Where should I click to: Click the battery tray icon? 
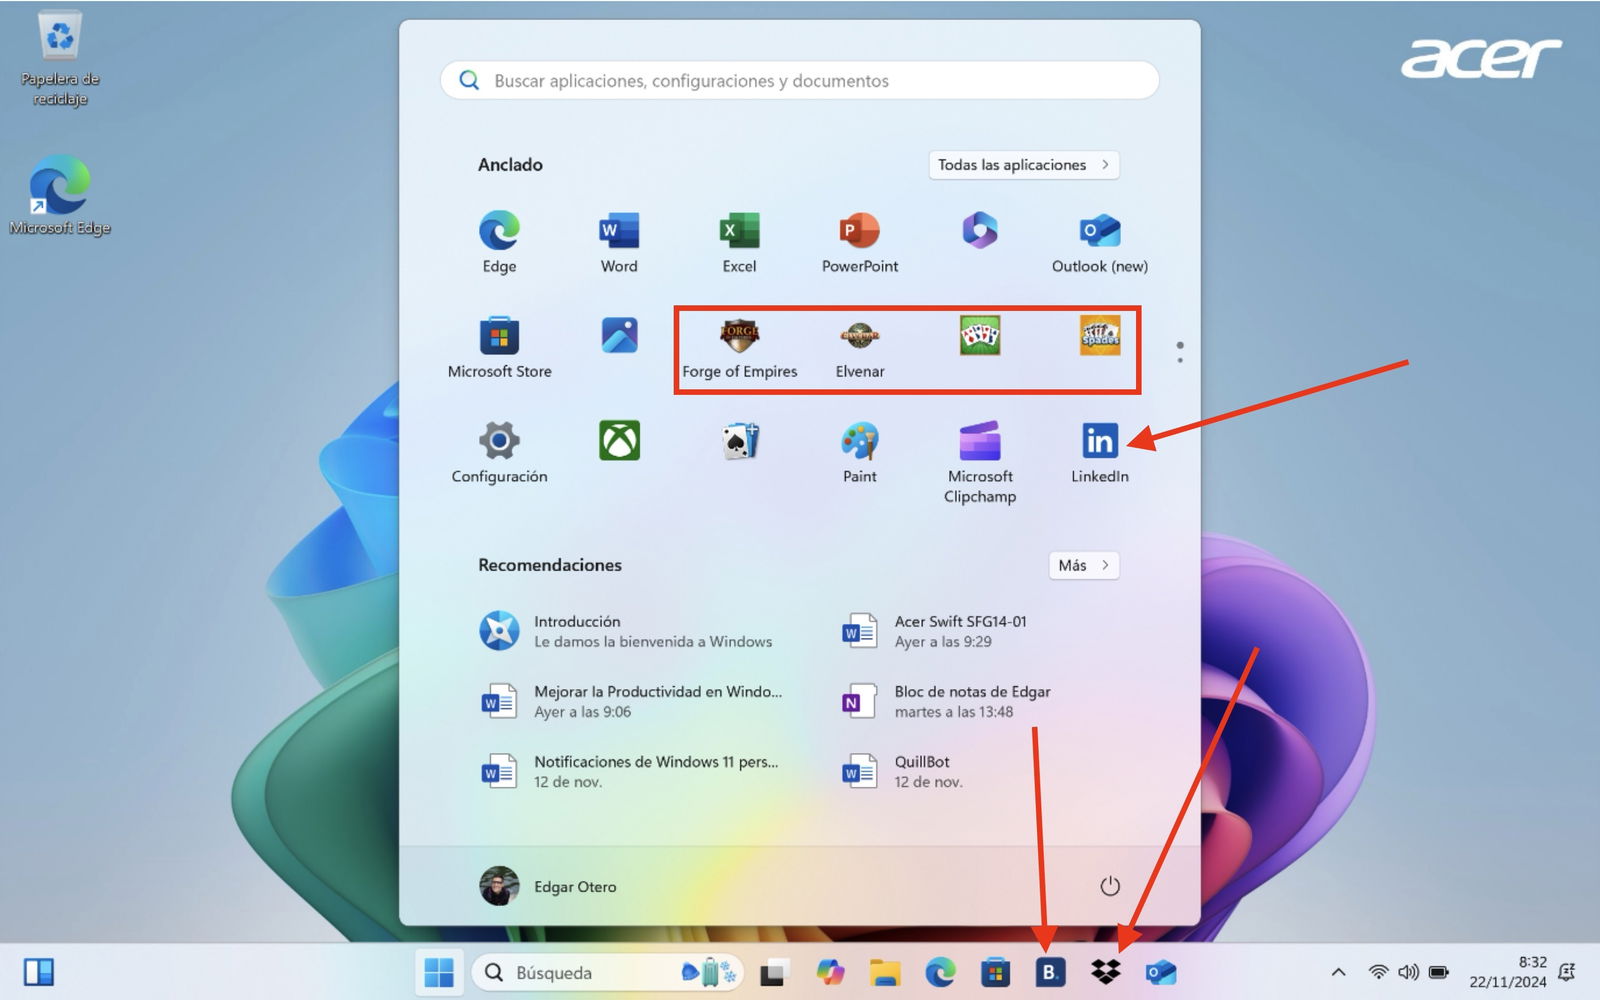coord(1439,972)
